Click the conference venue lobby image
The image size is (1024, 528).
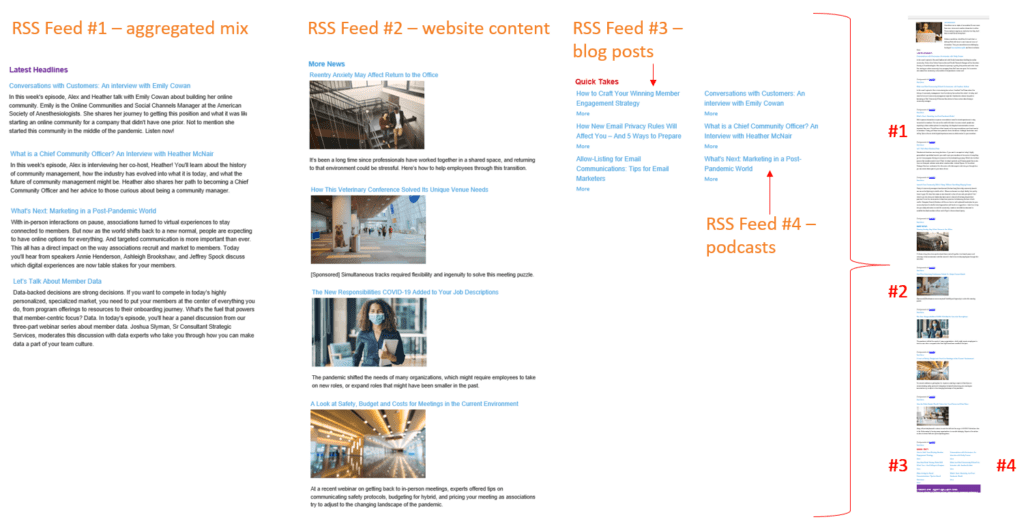tap(353, 229)
